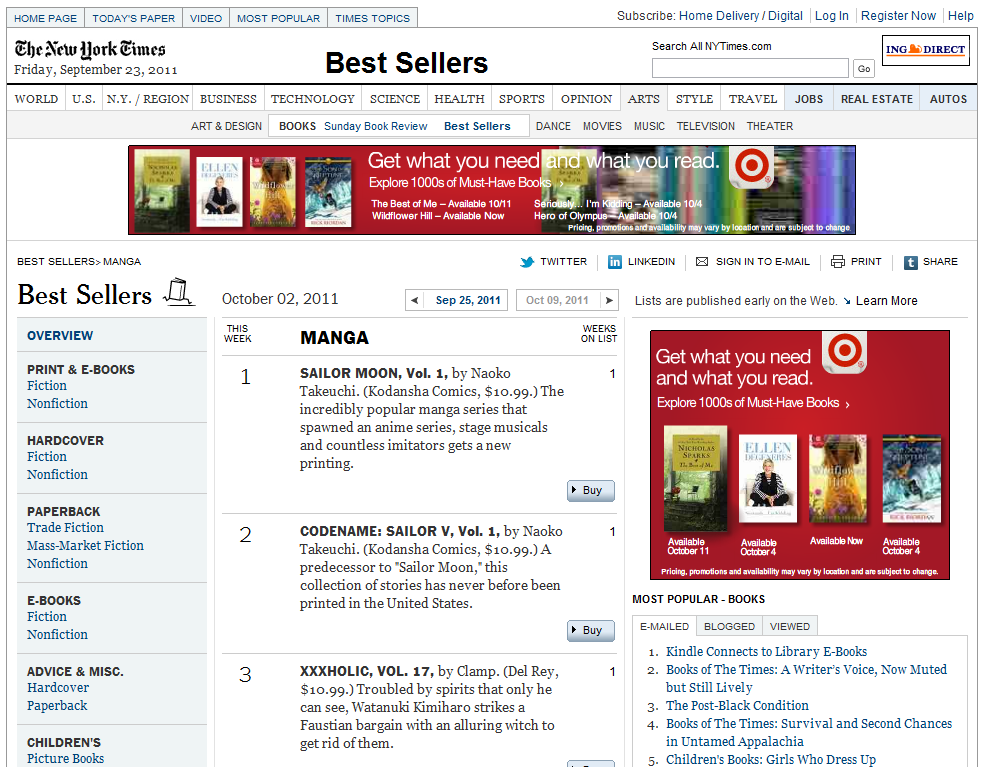Viewport: 985px width, 767px height.
Task: Click Ellen DeGeneres book cover in sidebar ad
Action: point(768,478)
